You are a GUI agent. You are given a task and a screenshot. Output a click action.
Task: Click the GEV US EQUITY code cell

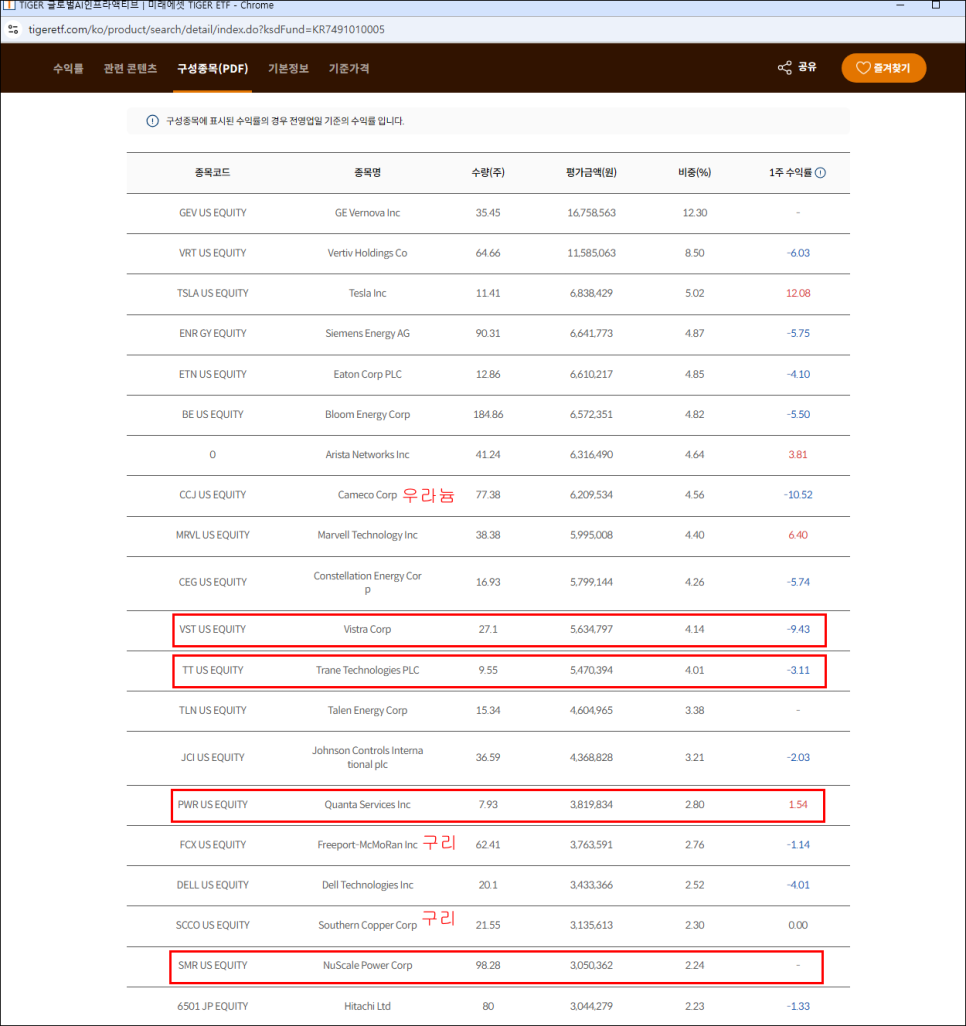pyautogui.click(x=213, y=213)
